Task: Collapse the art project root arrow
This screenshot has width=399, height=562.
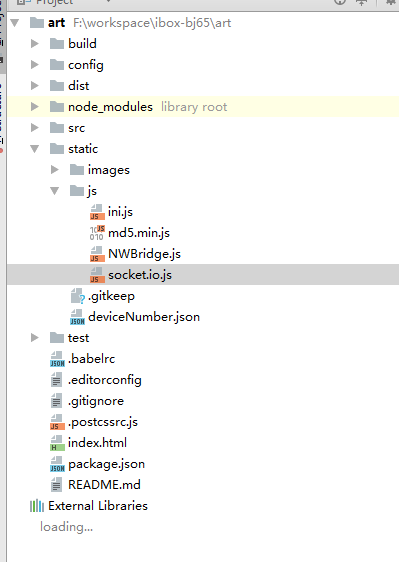Action: pyautogui.click(x=15, y=23)
